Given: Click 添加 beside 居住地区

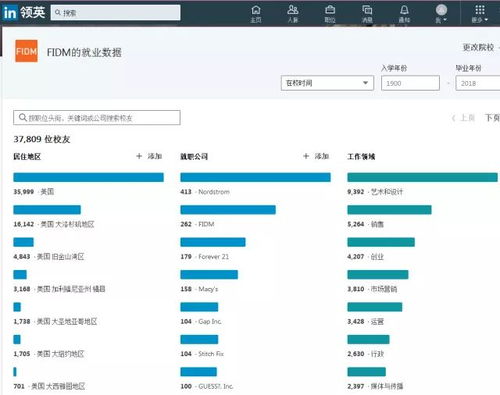Looking at the screenshot, I should [149, 156].
